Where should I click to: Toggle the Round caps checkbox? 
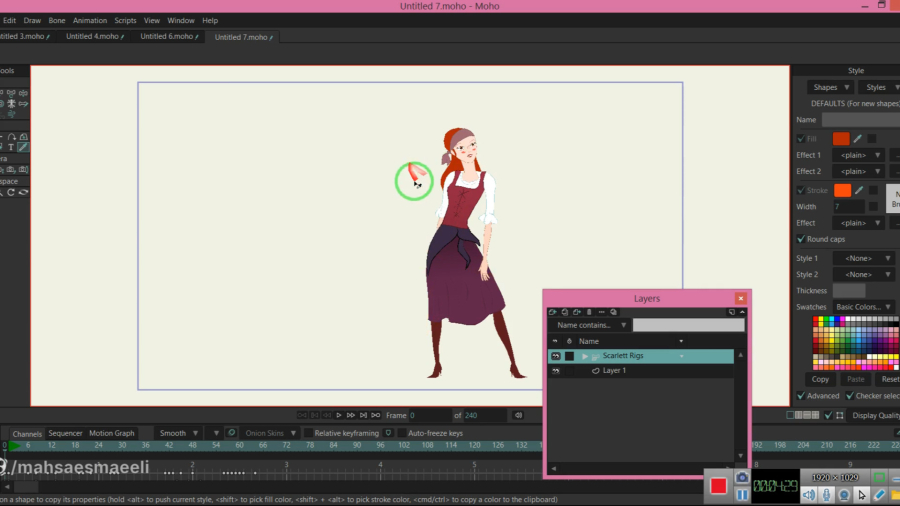[801, 239]
